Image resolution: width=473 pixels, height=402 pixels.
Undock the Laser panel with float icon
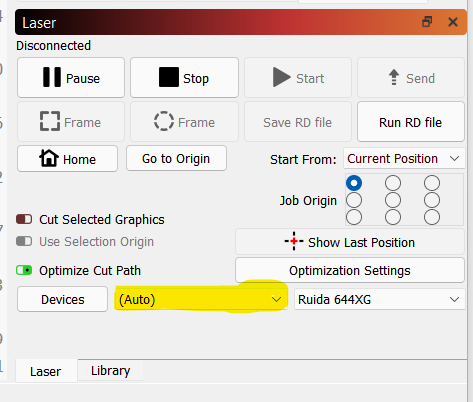pyautogui.click(x=427, y=22)
